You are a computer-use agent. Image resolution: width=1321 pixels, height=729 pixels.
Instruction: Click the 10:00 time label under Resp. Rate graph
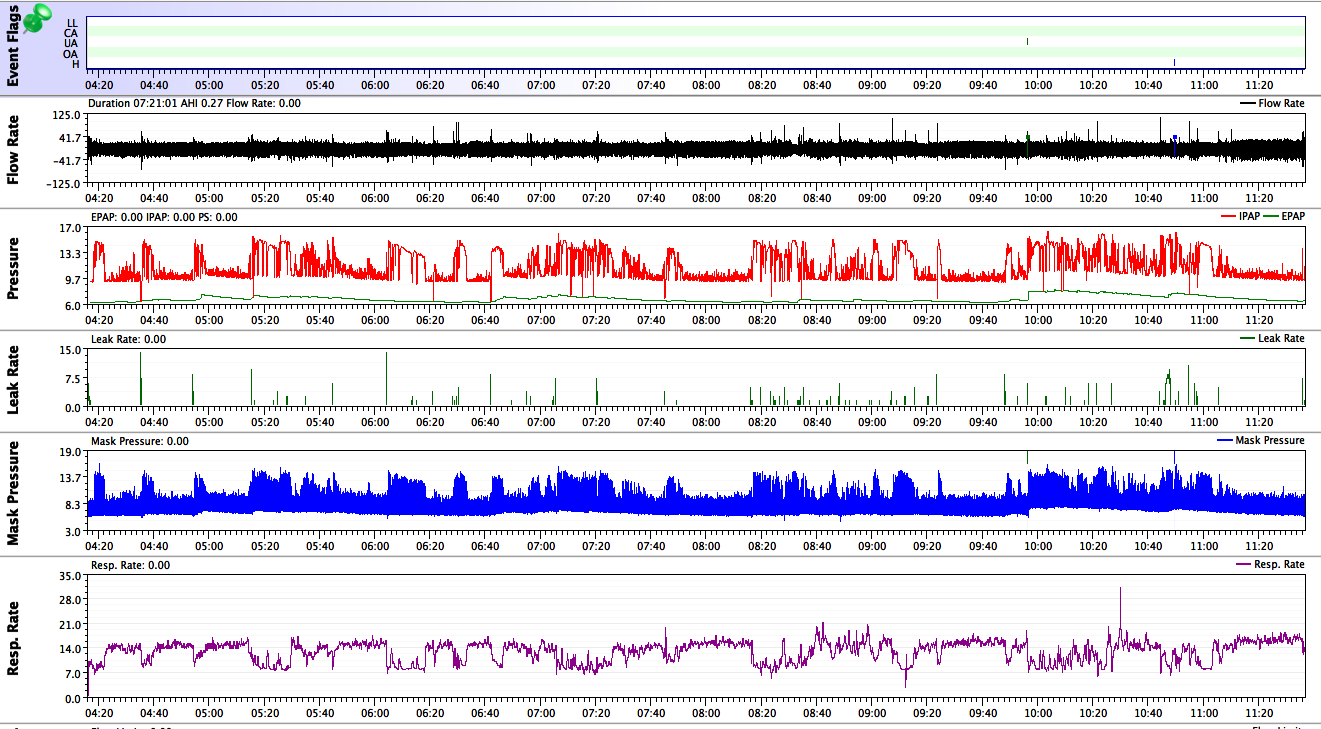click(1038, 715)
